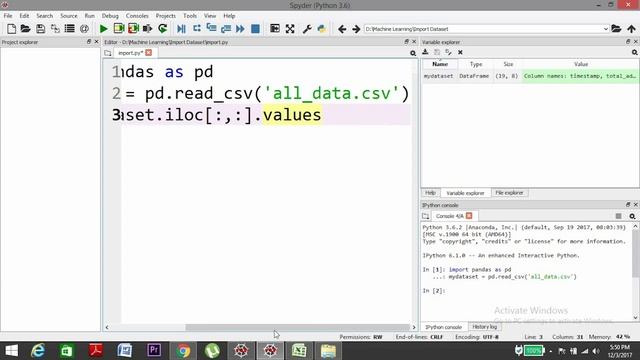The width and height of the screenshot is (640, 360).
Task: Switch to the Help pane tab
Action: click(x=430, y=193)
